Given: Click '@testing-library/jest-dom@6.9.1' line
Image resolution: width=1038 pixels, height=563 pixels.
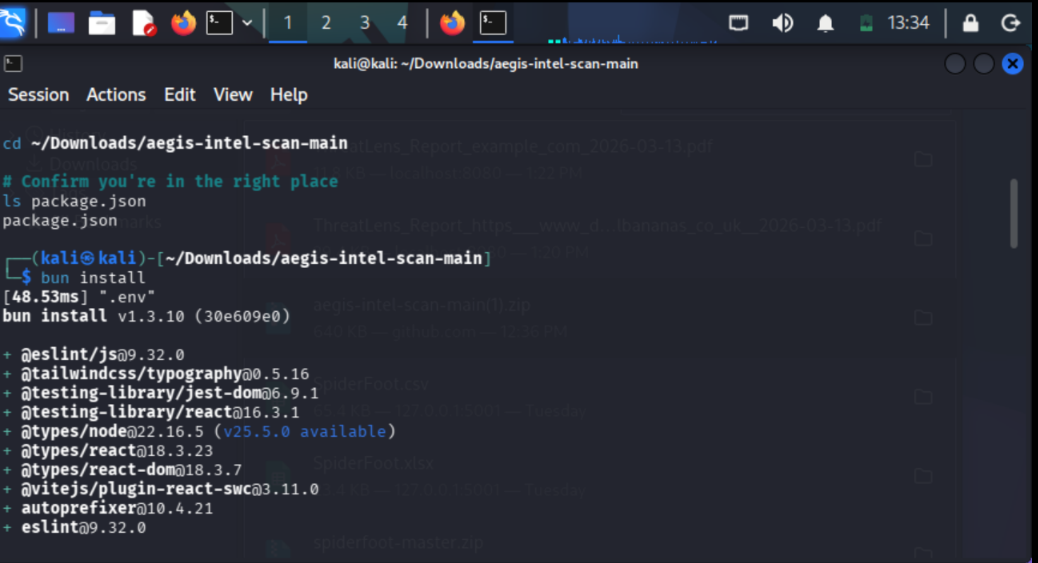Looking at the screenshot, I should pos(169,393).
